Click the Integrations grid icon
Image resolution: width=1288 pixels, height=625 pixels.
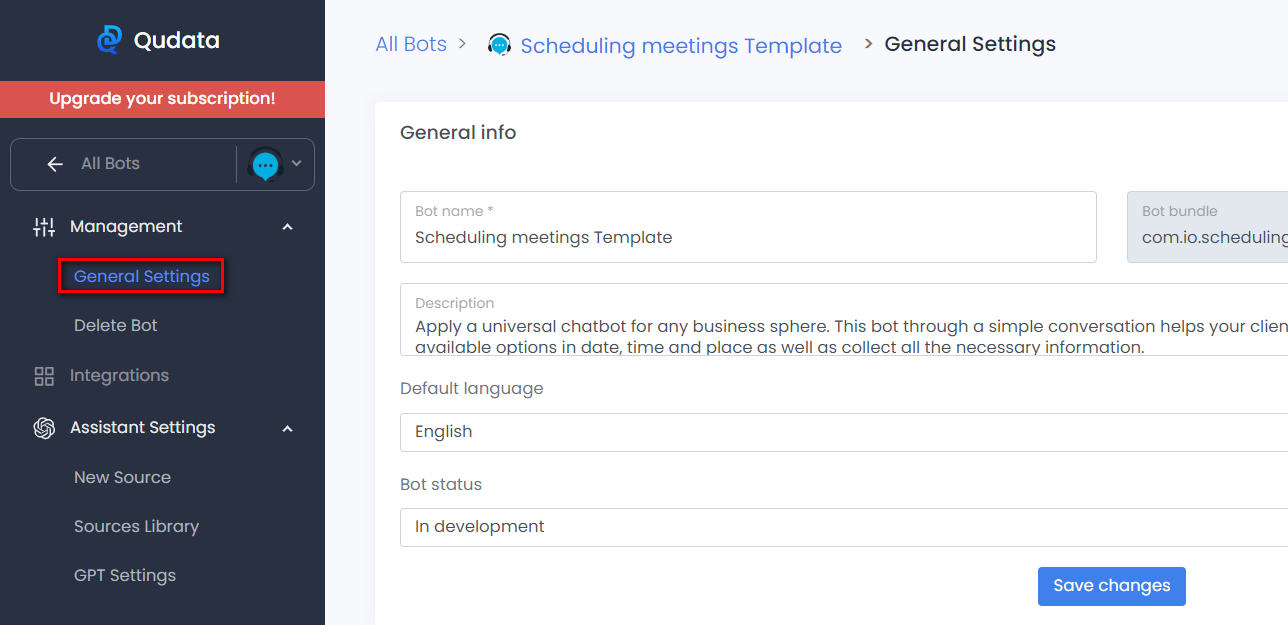point(44,376)
